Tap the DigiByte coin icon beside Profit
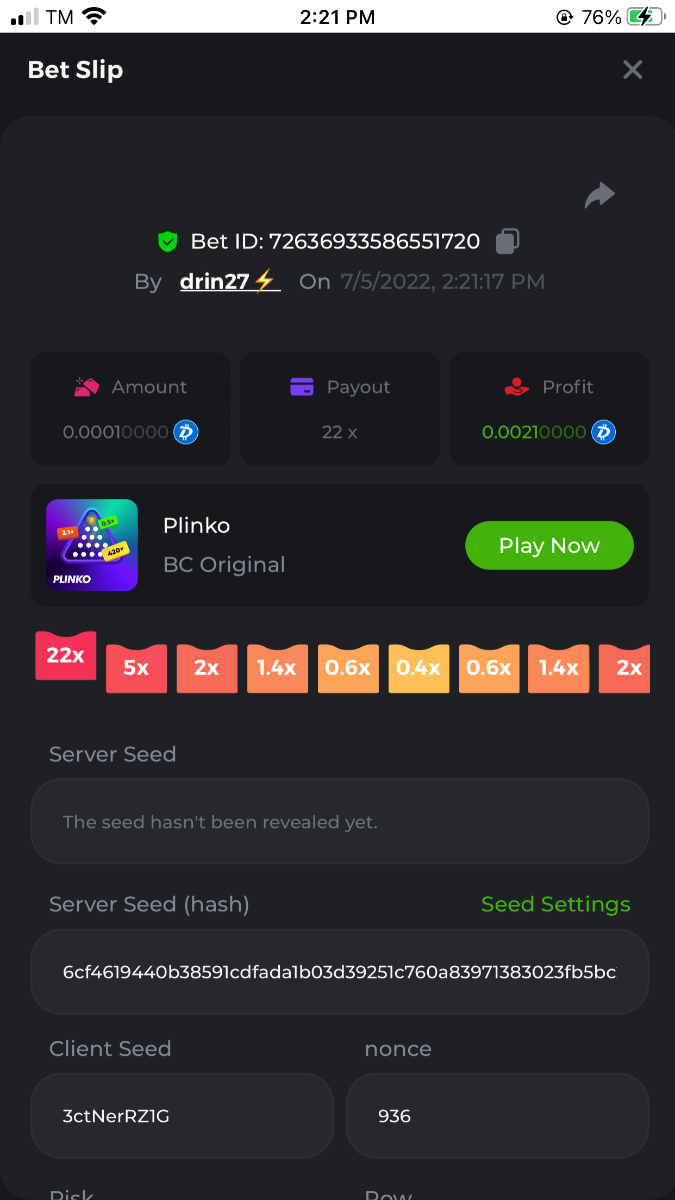The height and width of the screenshot is (1200, 675). point(603,432)
